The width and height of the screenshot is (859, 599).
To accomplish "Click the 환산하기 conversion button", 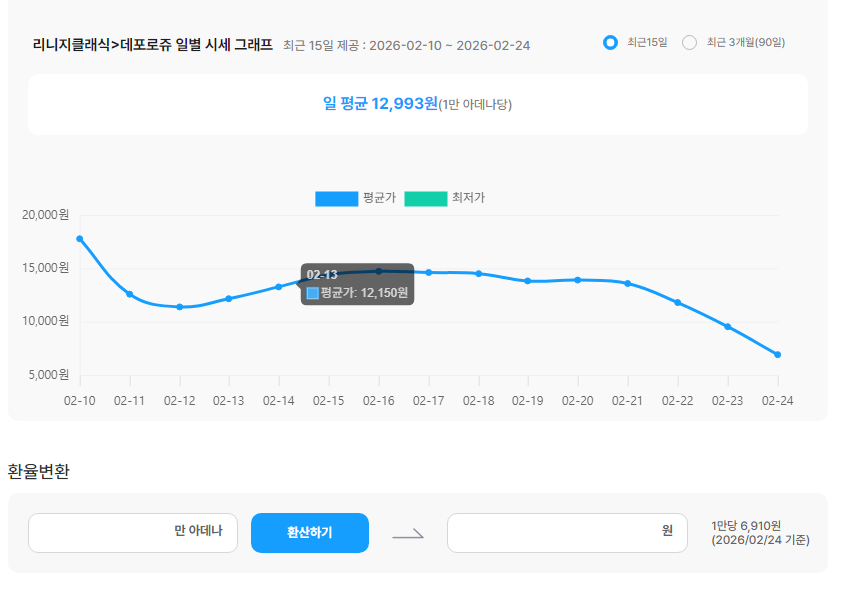I will 309,532.
